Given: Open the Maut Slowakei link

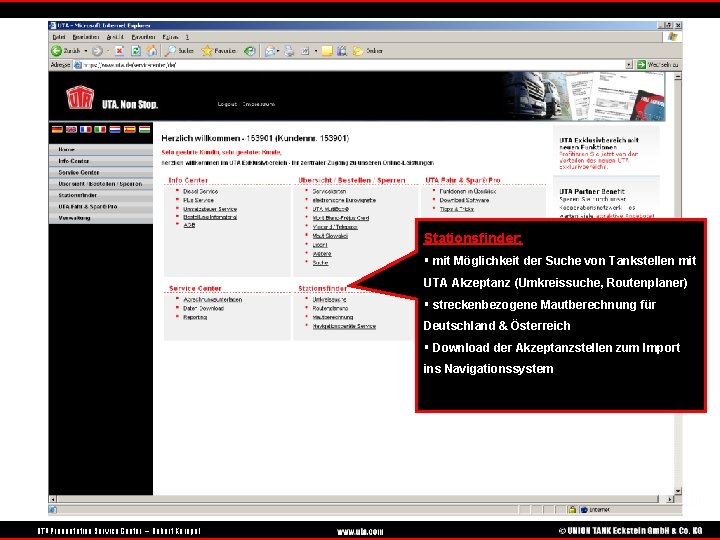Looking at the screenshot, I should (330, 236).
